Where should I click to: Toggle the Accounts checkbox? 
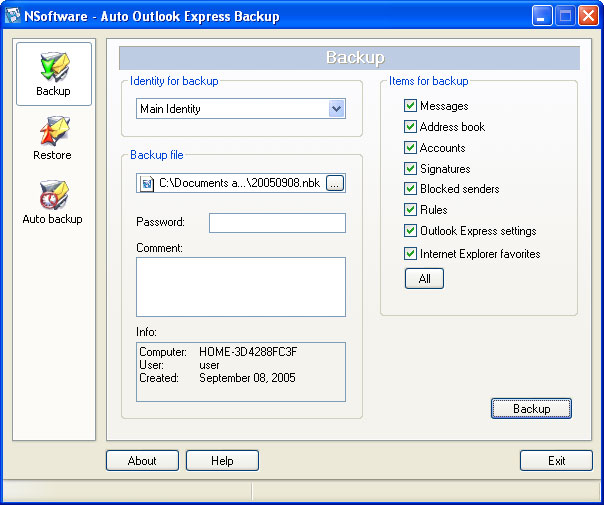click(410, 148)
